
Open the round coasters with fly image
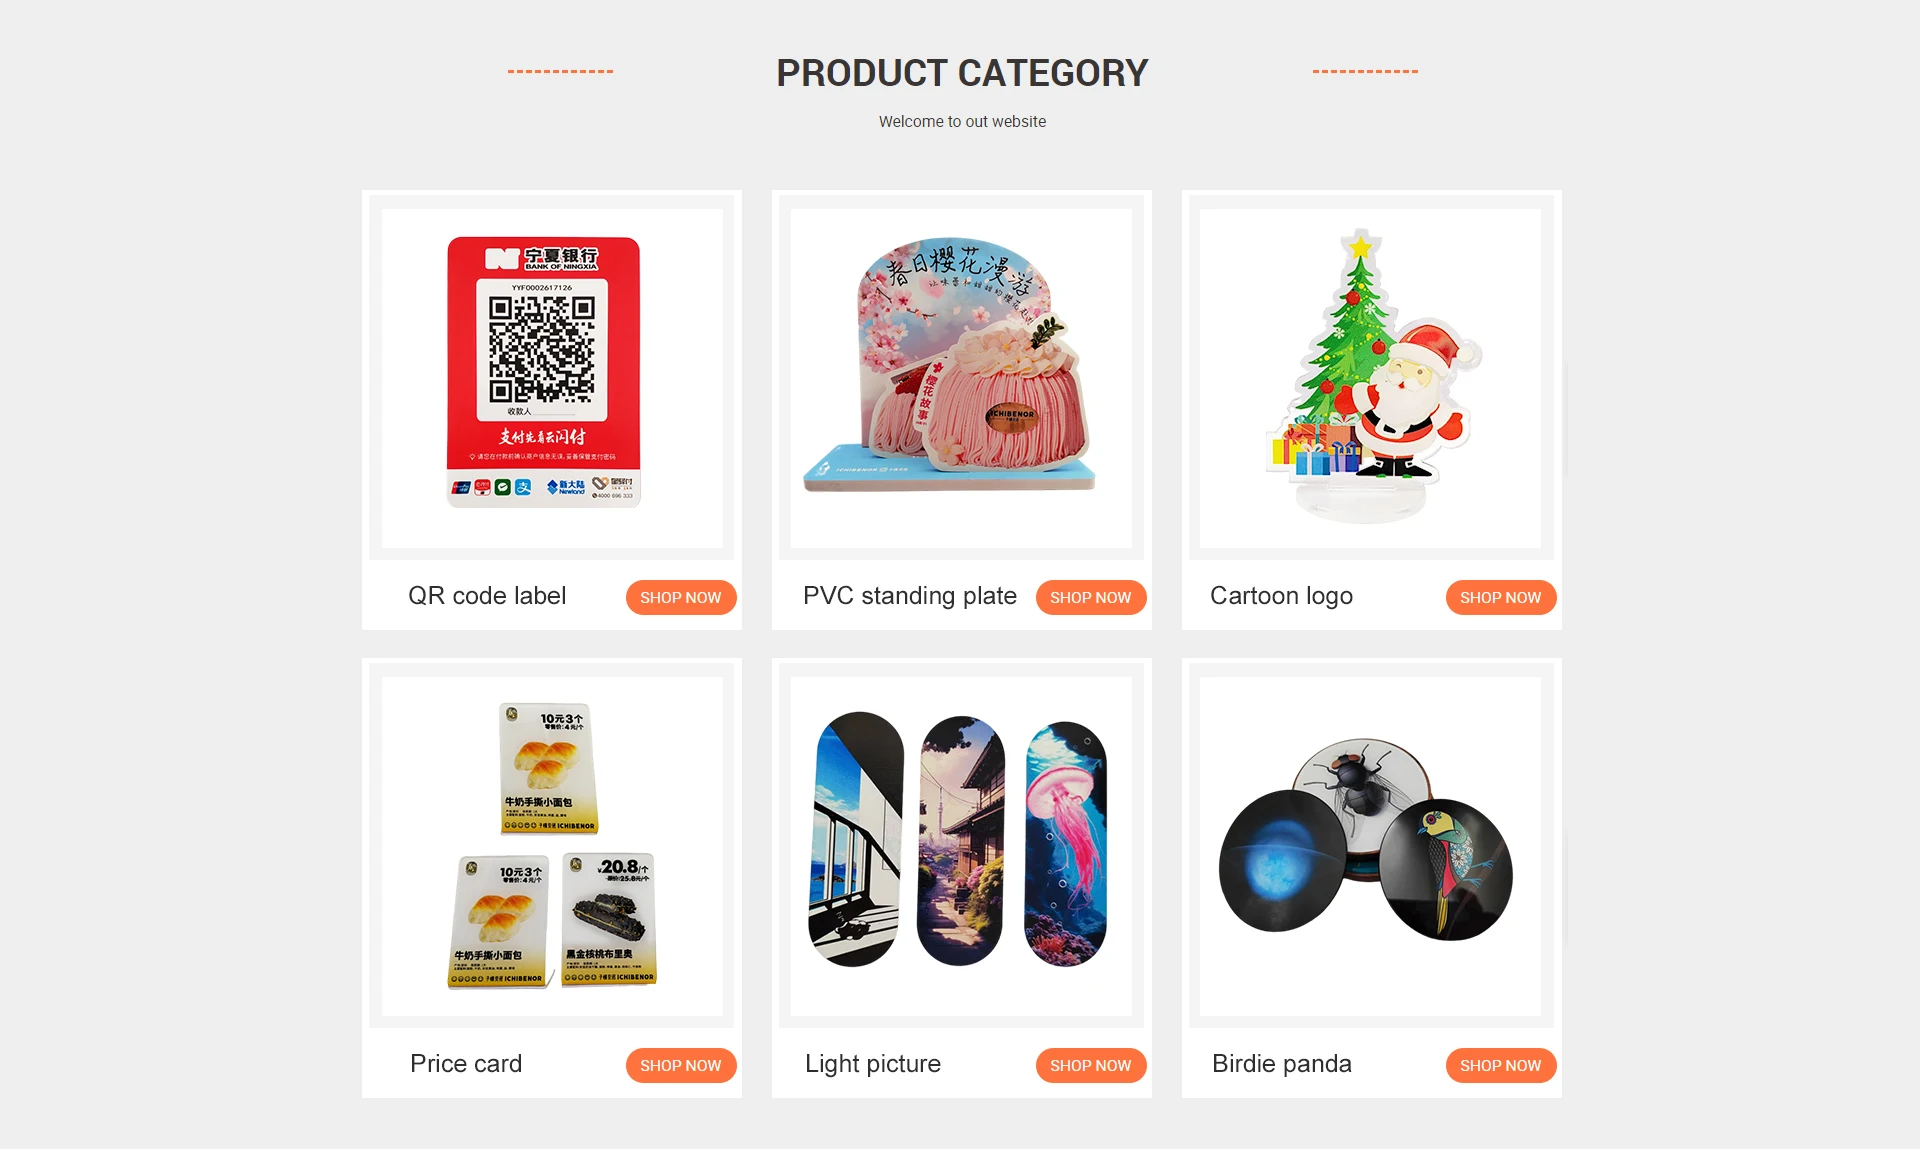pos(1370,846)
